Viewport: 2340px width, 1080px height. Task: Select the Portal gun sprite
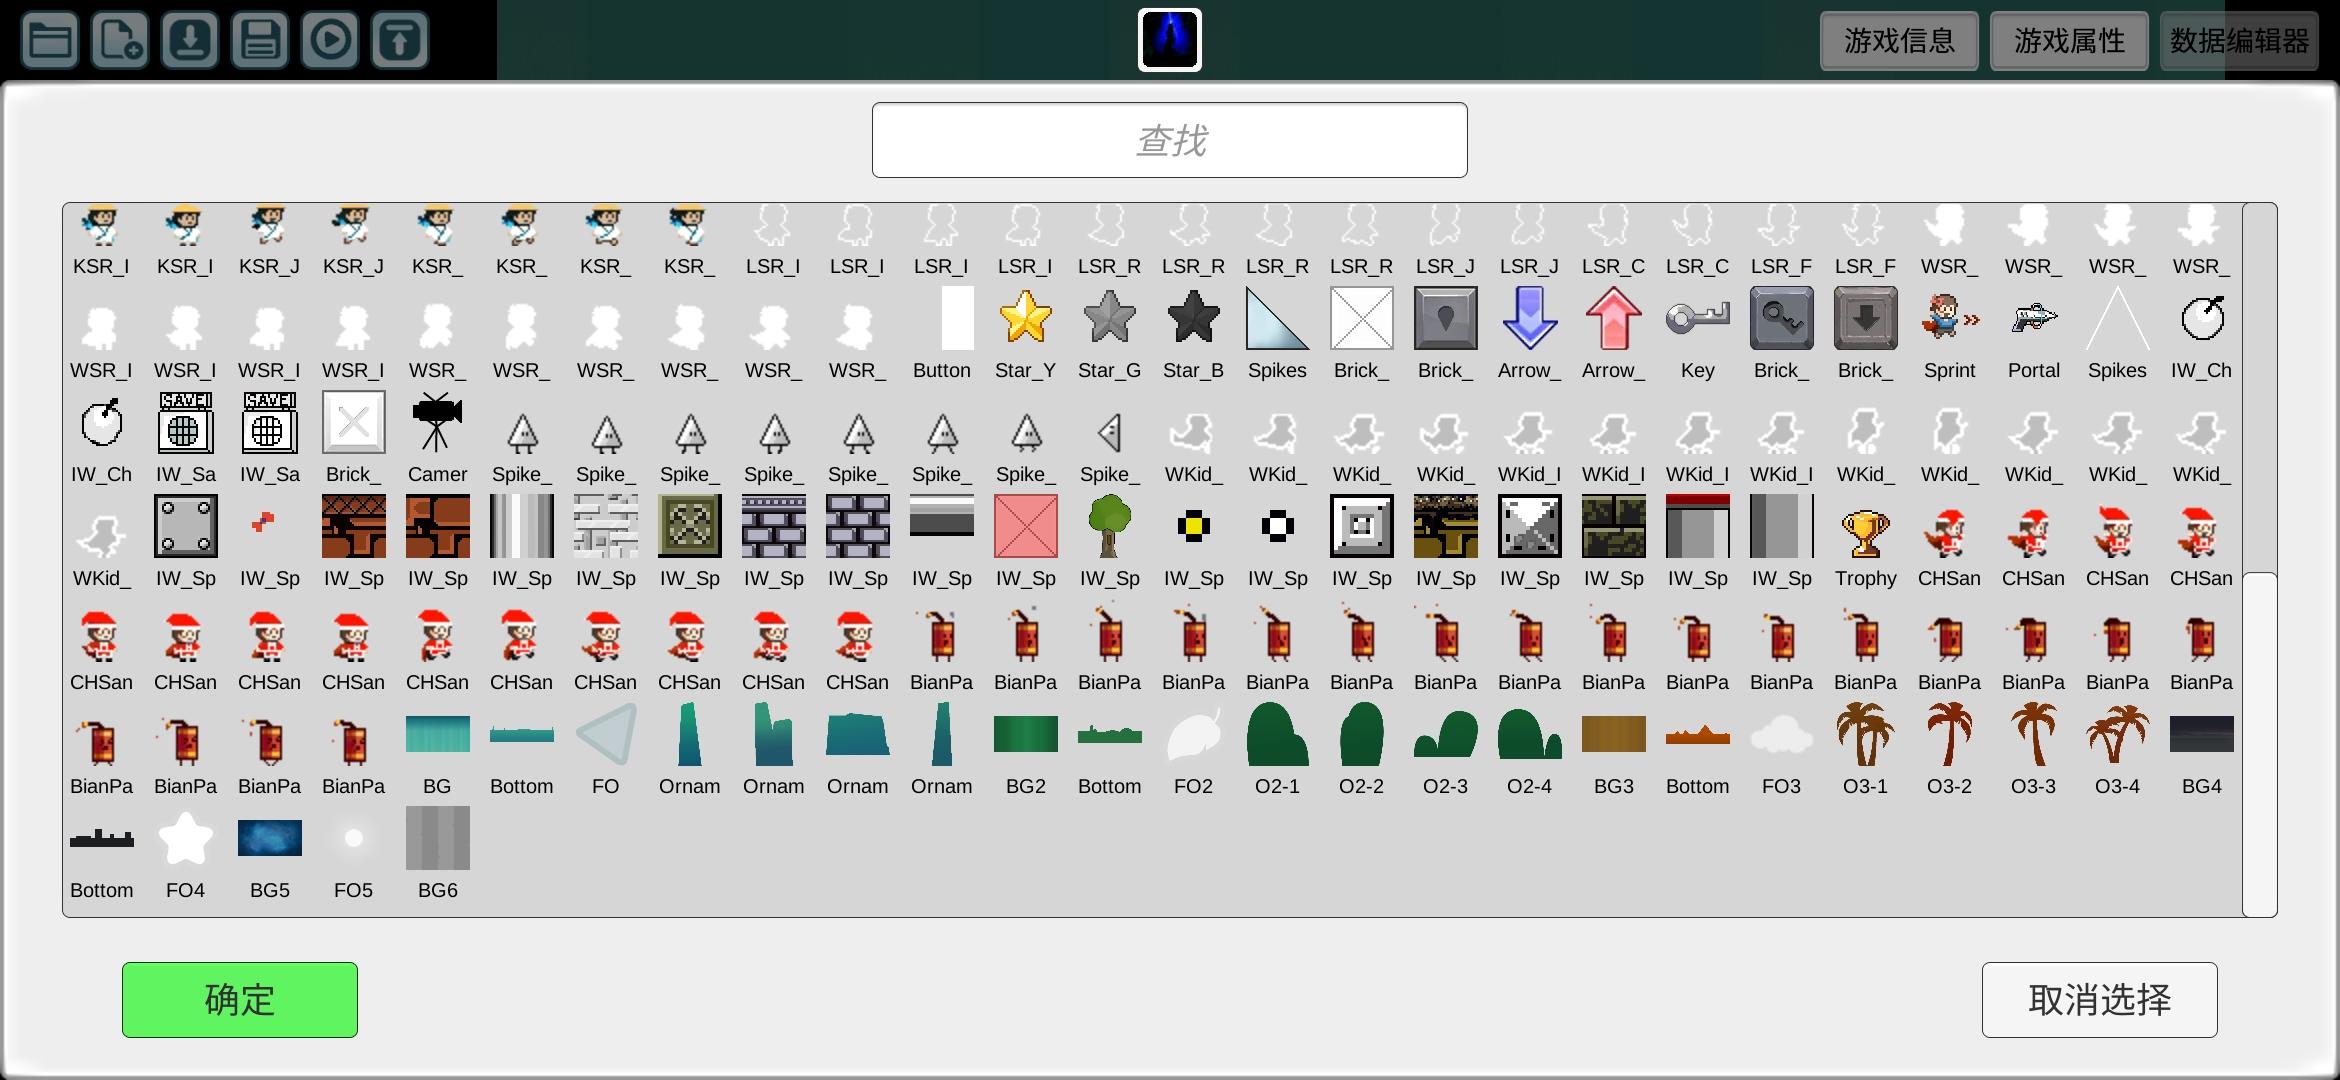(x=2034, y=318)
